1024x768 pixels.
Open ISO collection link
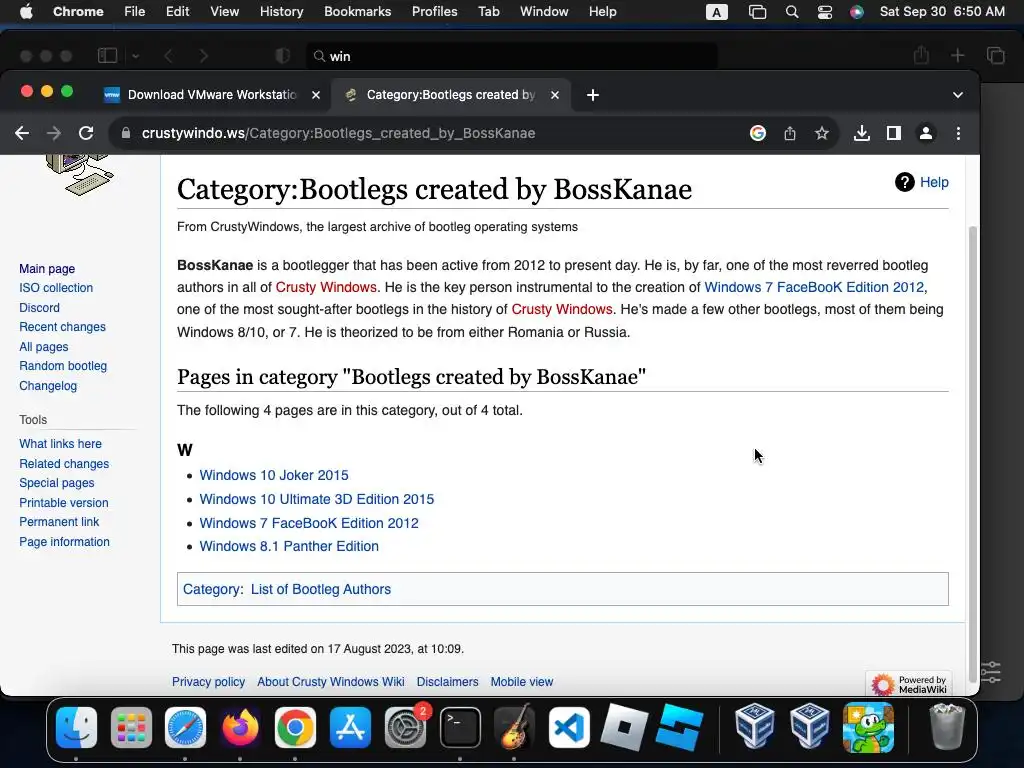coord(56,288)
